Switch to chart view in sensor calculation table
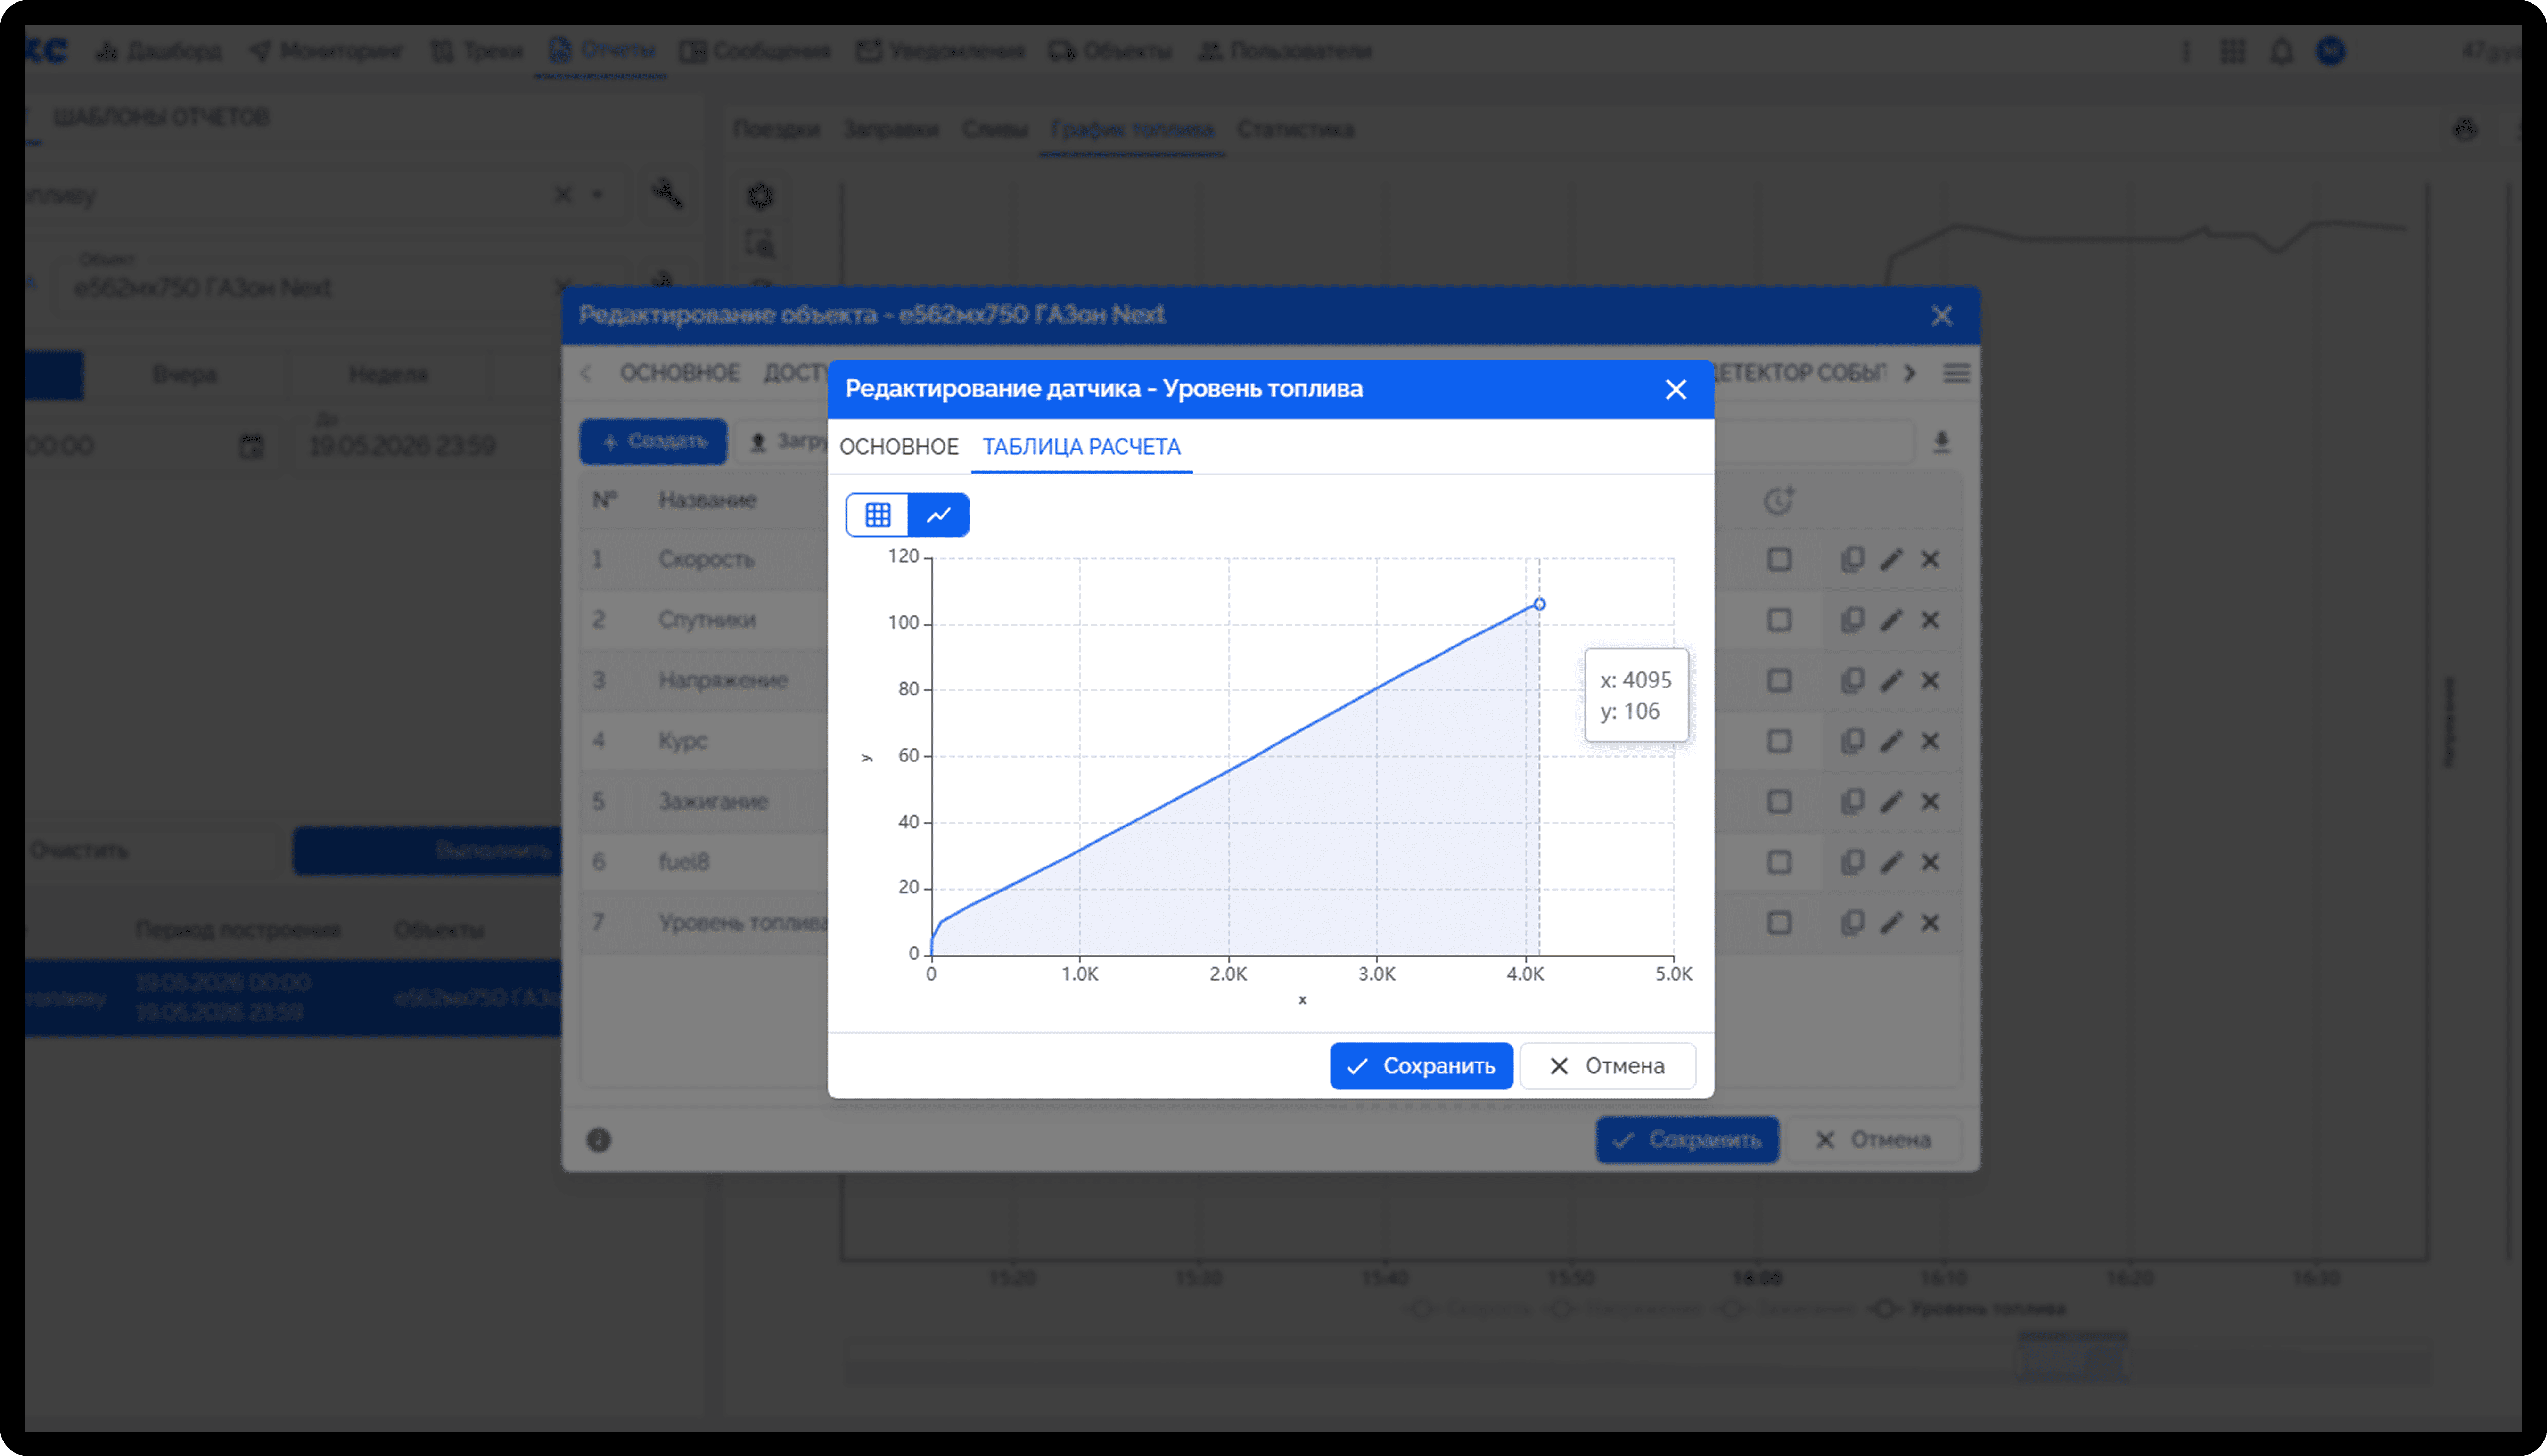 pos(938,515)
